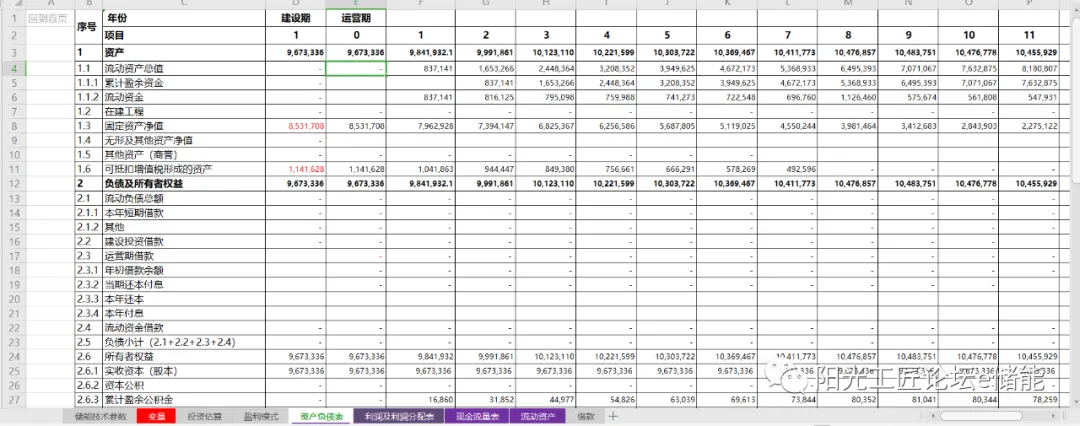Select the 所有者权益 row label
The width and height of the screenshot is (1080, 426).
click(183, 356)
